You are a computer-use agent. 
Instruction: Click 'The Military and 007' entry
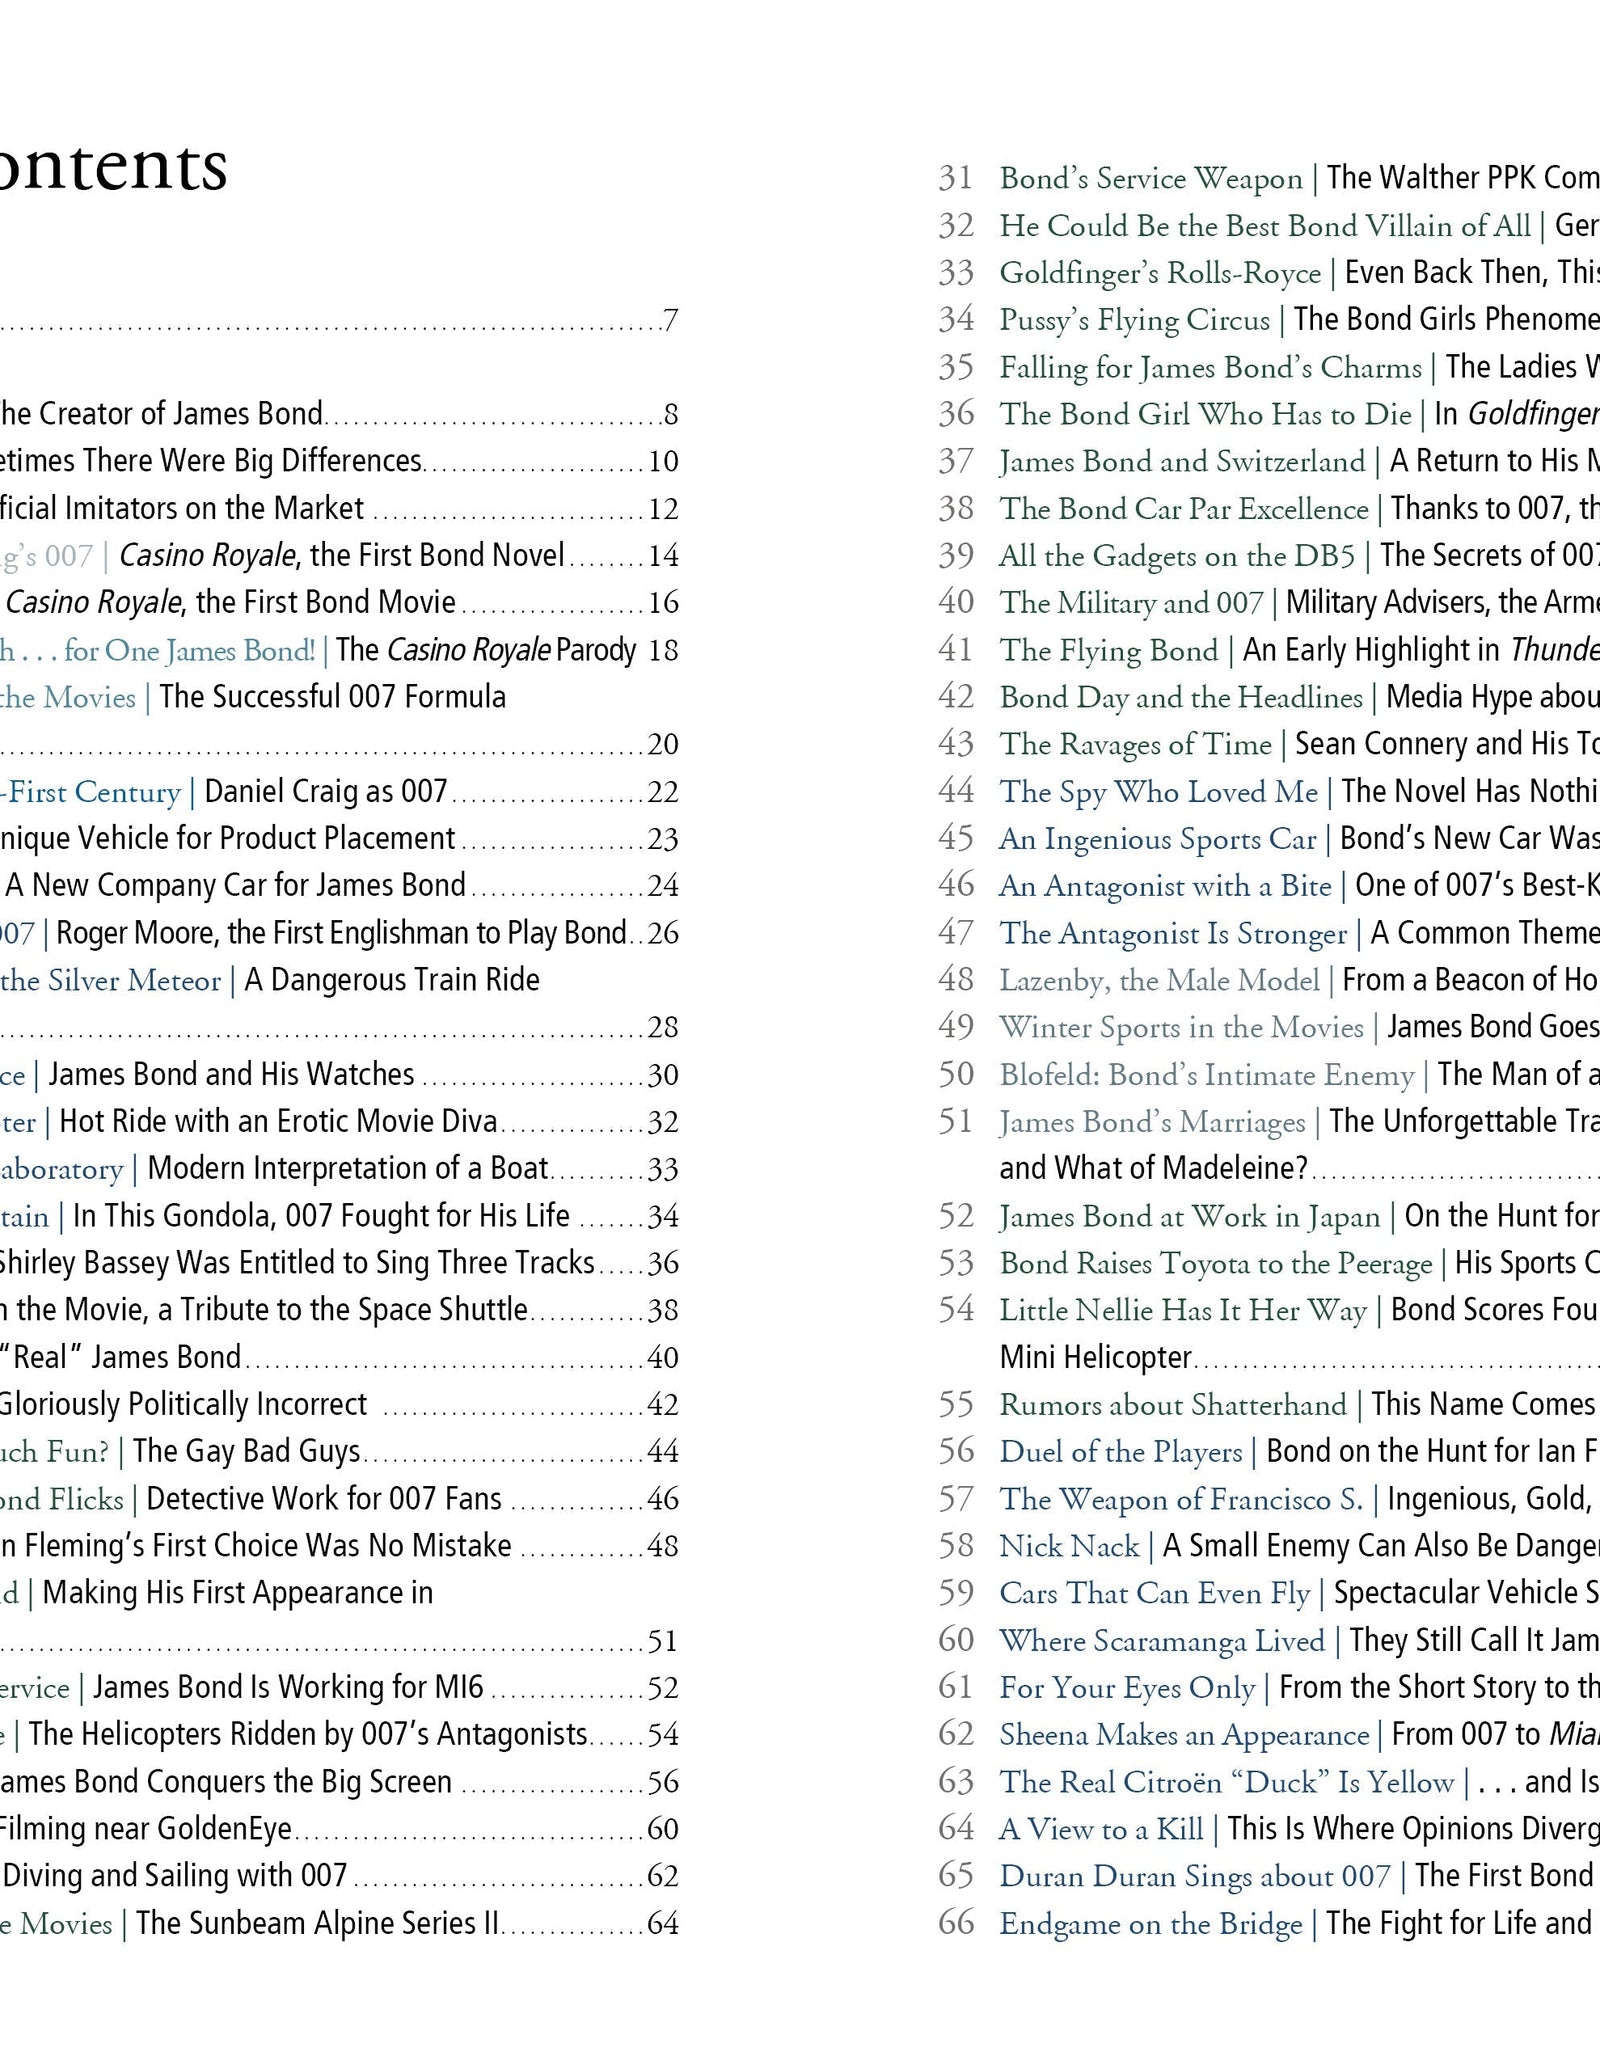coord(1131,603)
